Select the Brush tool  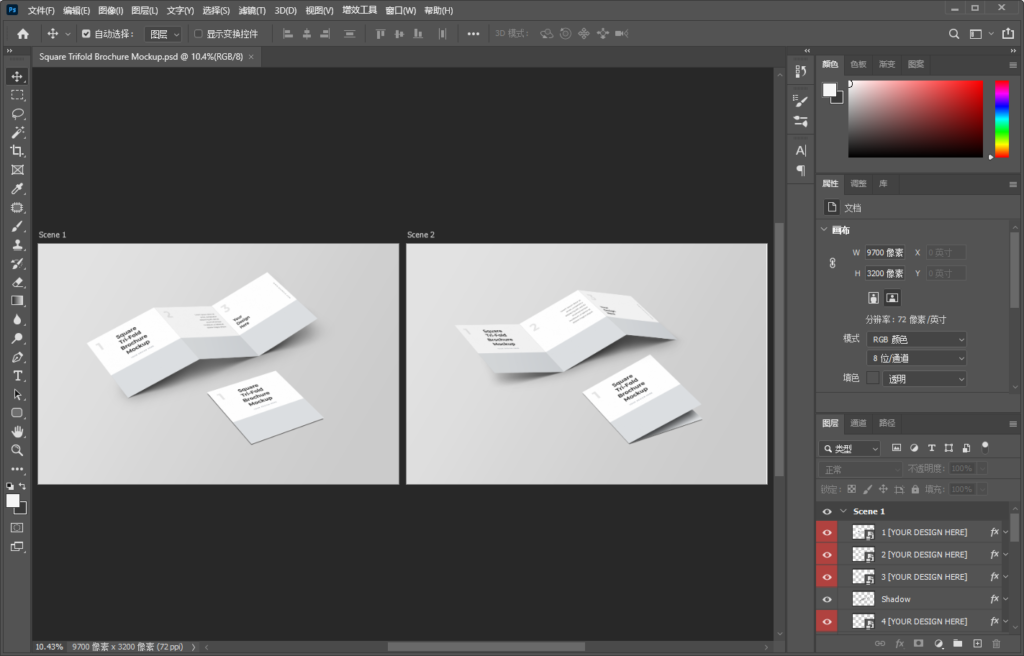point(17,226)
